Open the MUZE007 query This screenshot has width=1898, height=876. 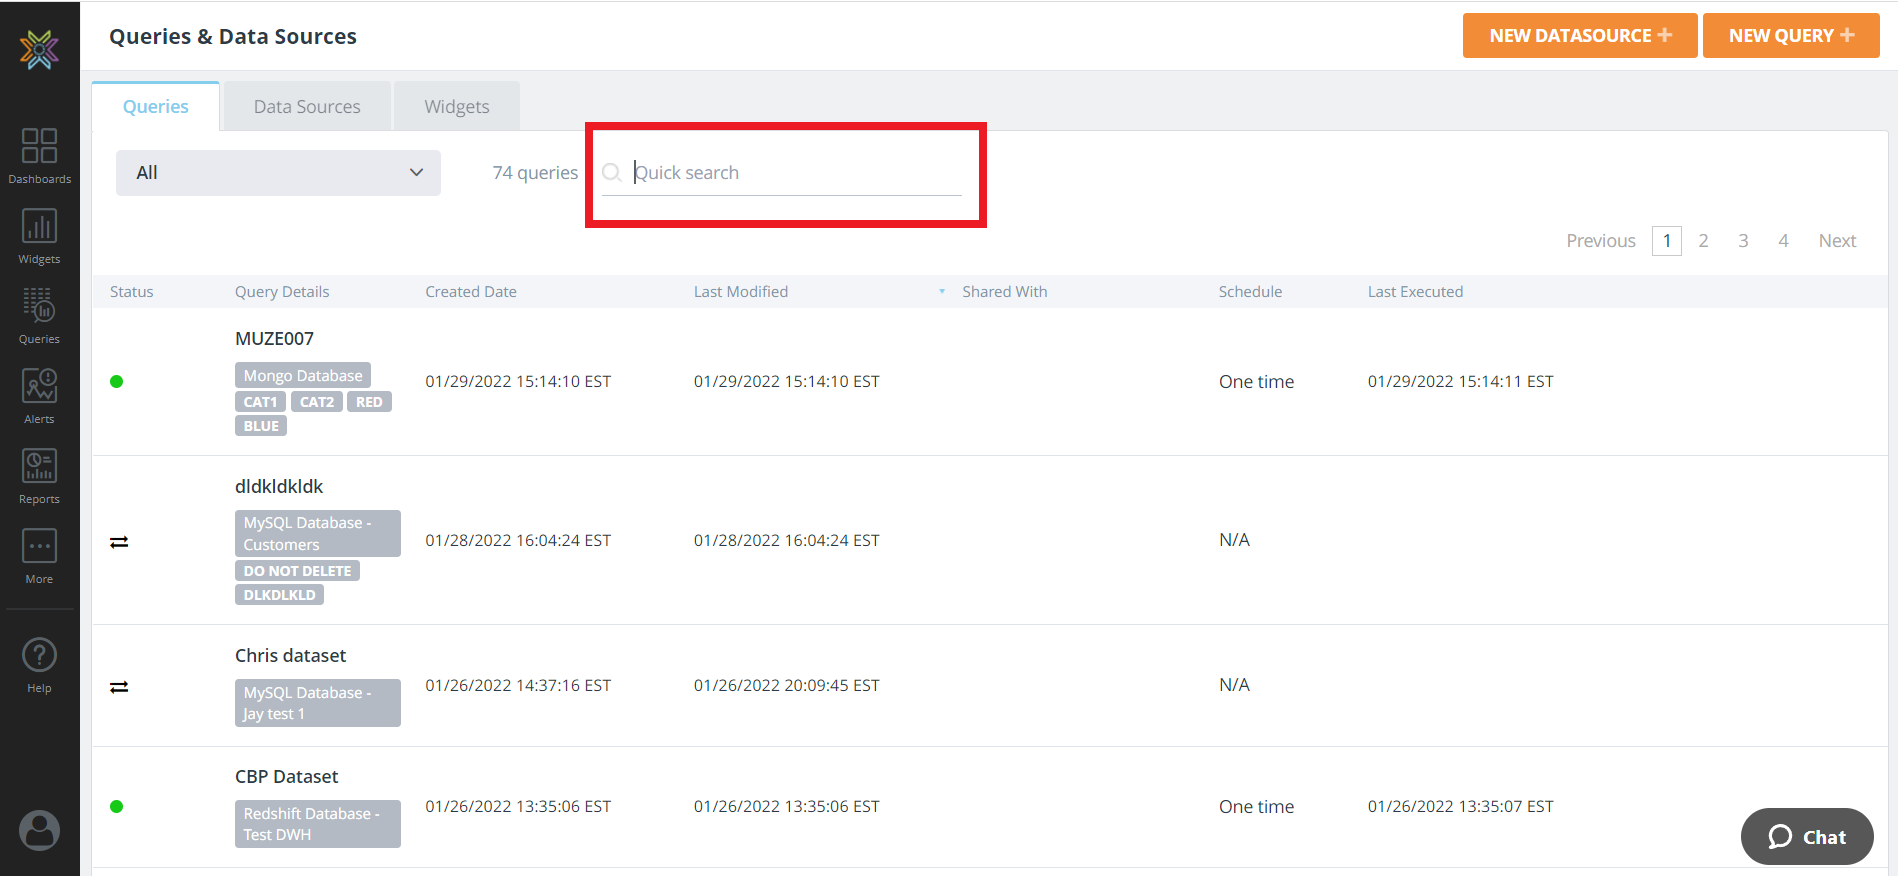(x=274, y=339)
